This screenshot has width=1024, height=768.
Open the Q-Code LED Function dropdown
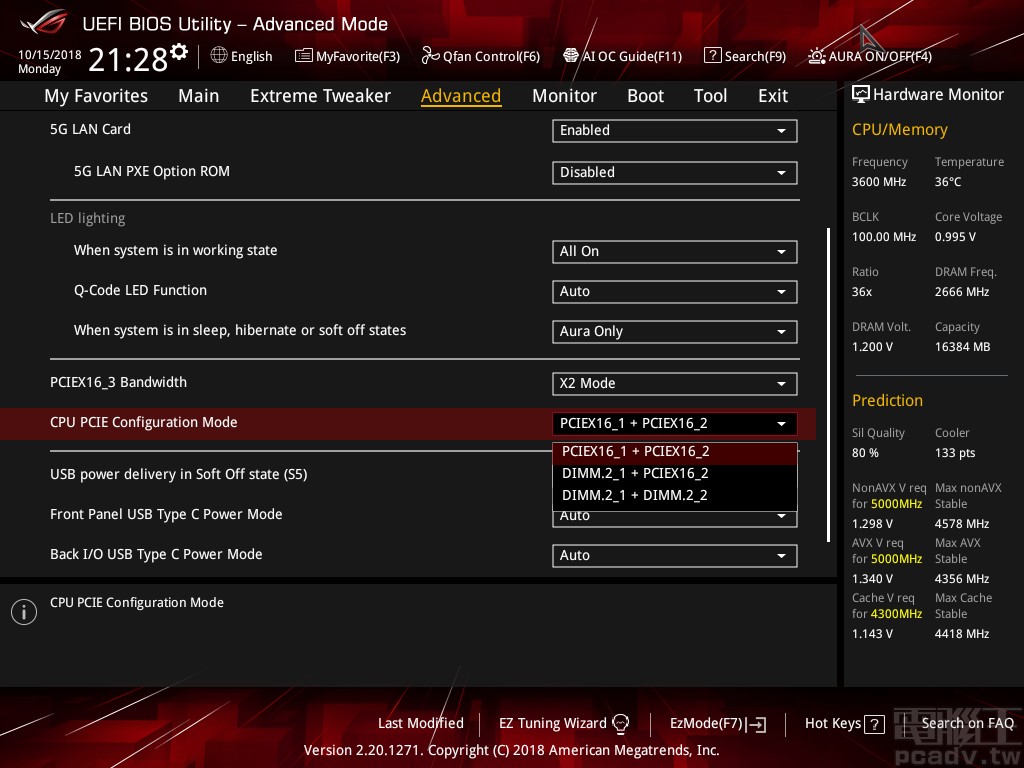point(674,291)
